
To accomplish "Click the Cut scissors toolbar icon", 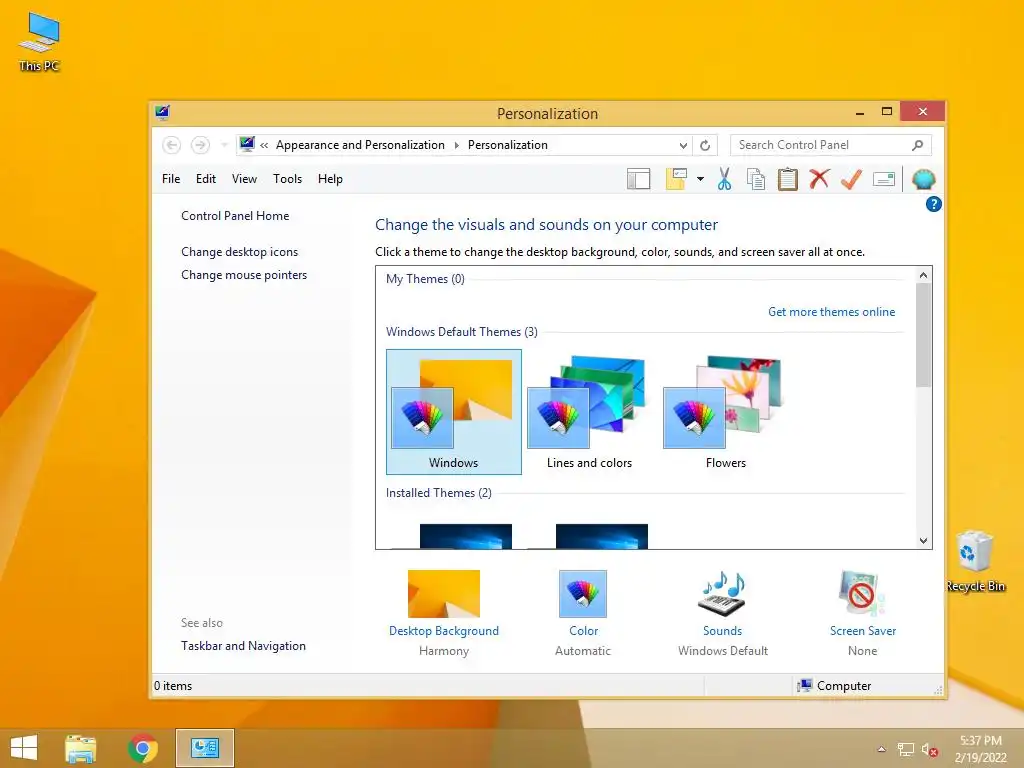I will click(x=724, y=179).
